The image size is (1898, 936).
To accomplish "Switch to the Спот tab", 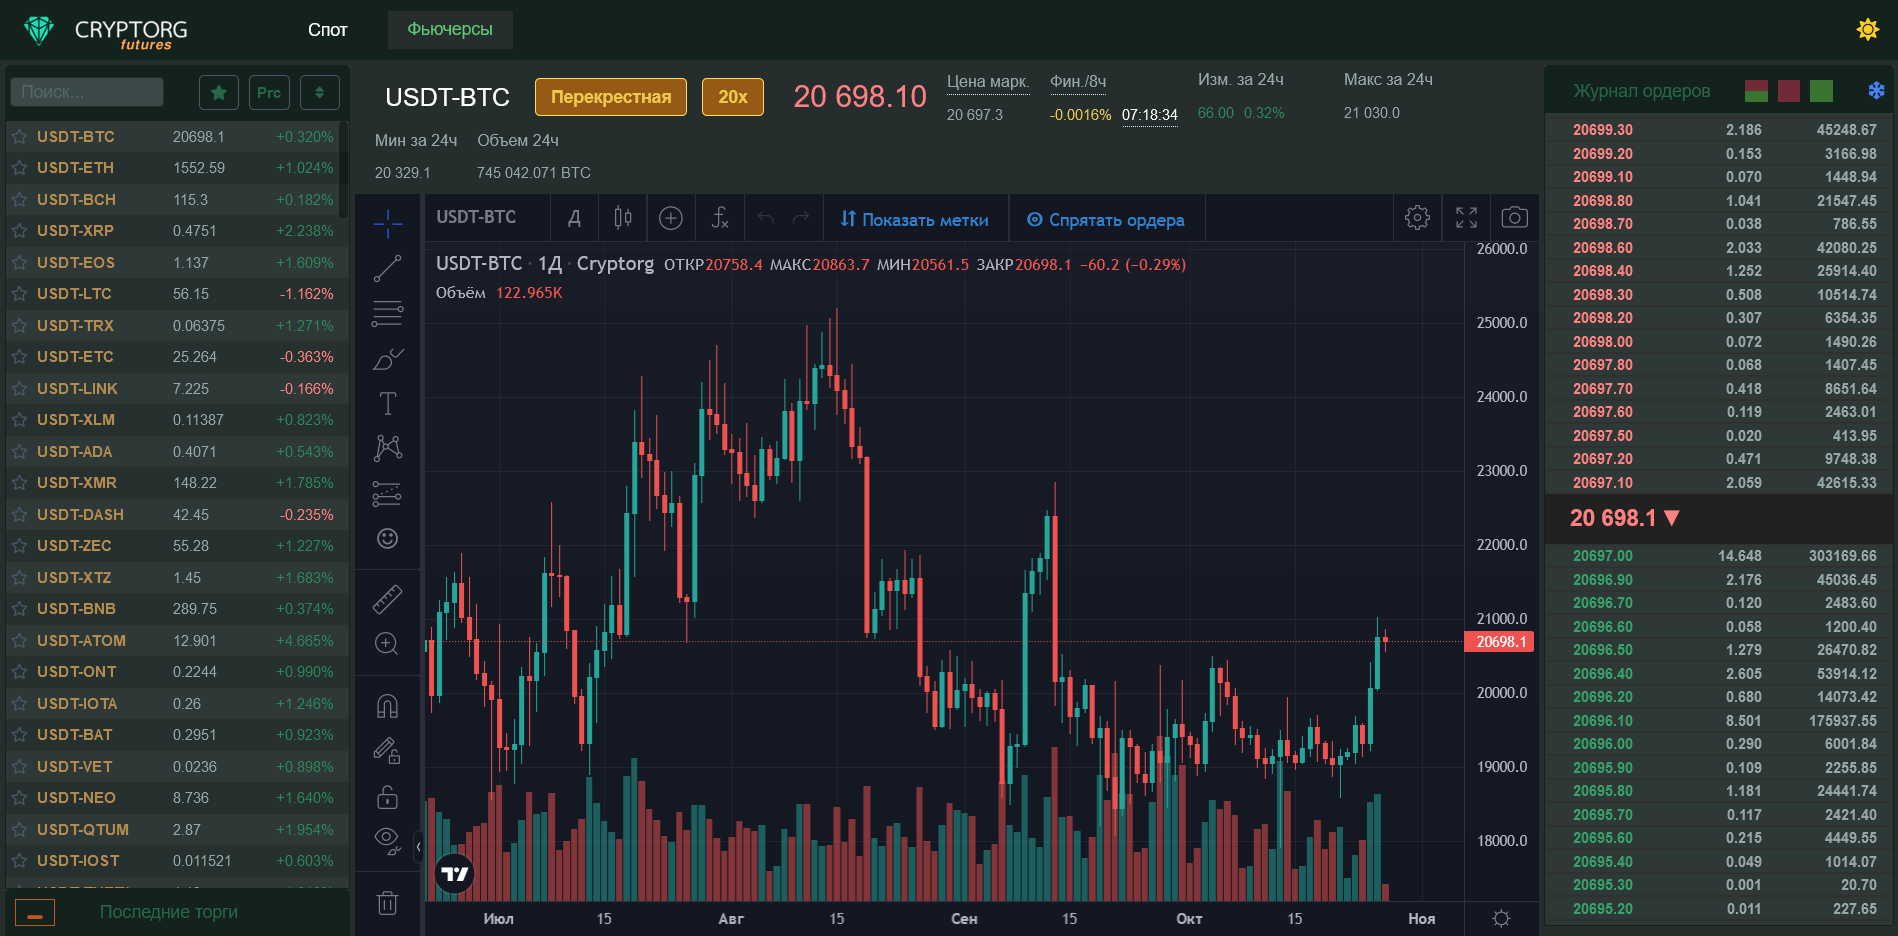I will point(327,30).
